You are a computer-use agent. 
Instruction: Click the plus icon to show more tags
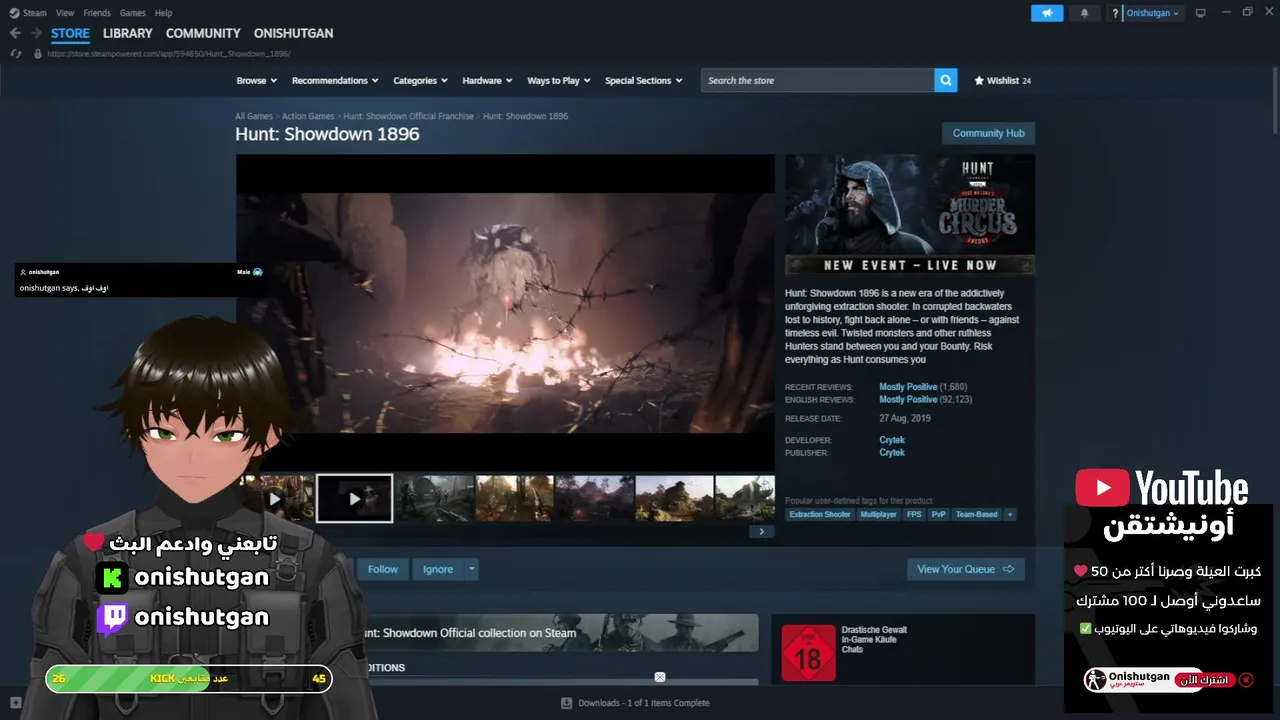(1010, 514)
